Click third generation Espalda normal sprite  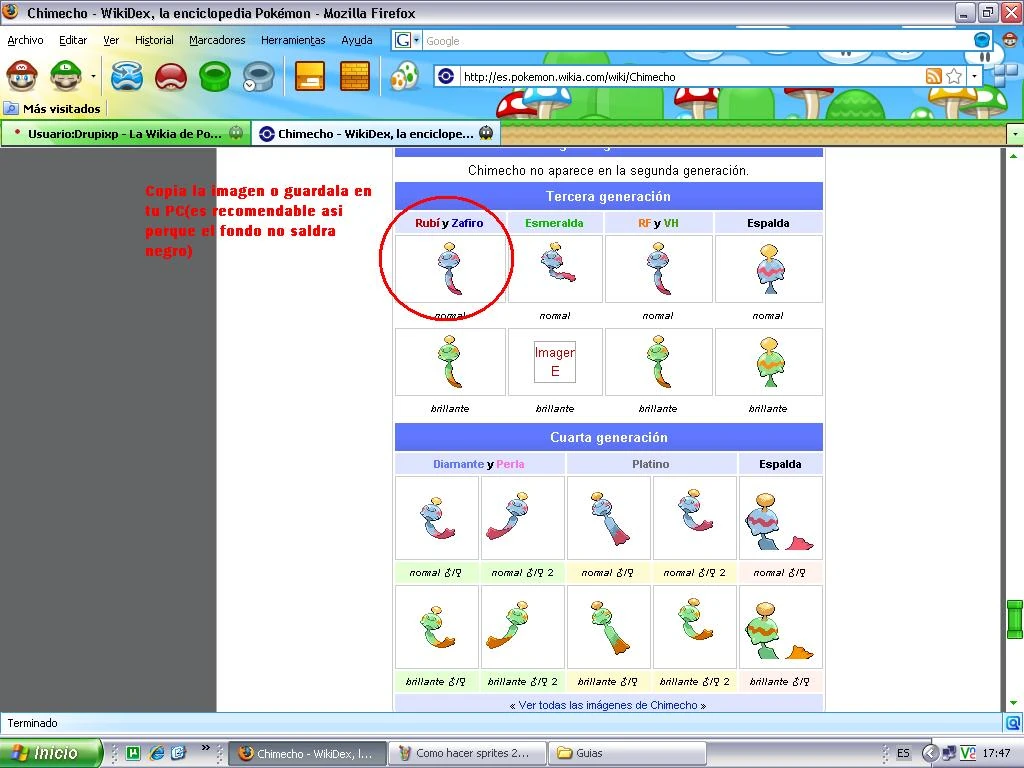click(769, 269)
